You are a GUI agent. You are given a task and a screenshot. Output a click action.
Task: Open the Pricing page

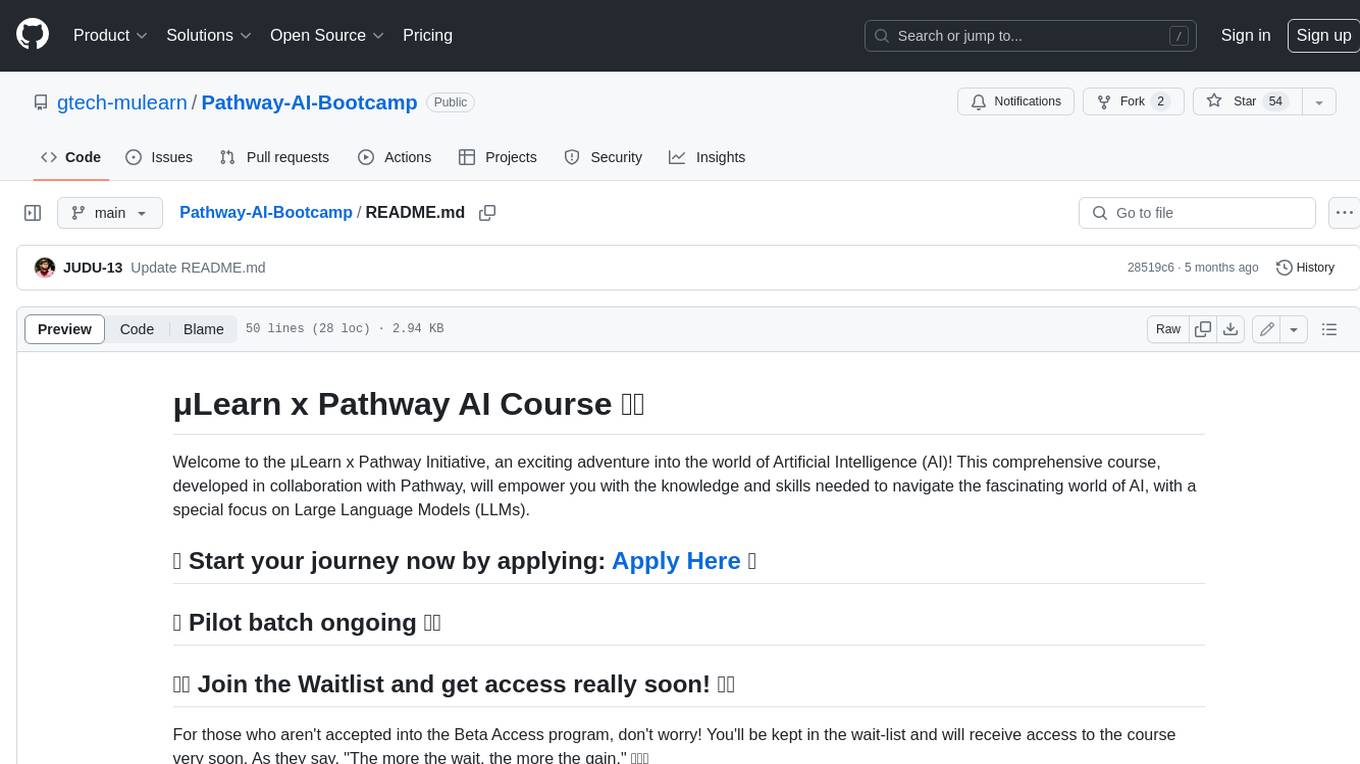(427, 35)
